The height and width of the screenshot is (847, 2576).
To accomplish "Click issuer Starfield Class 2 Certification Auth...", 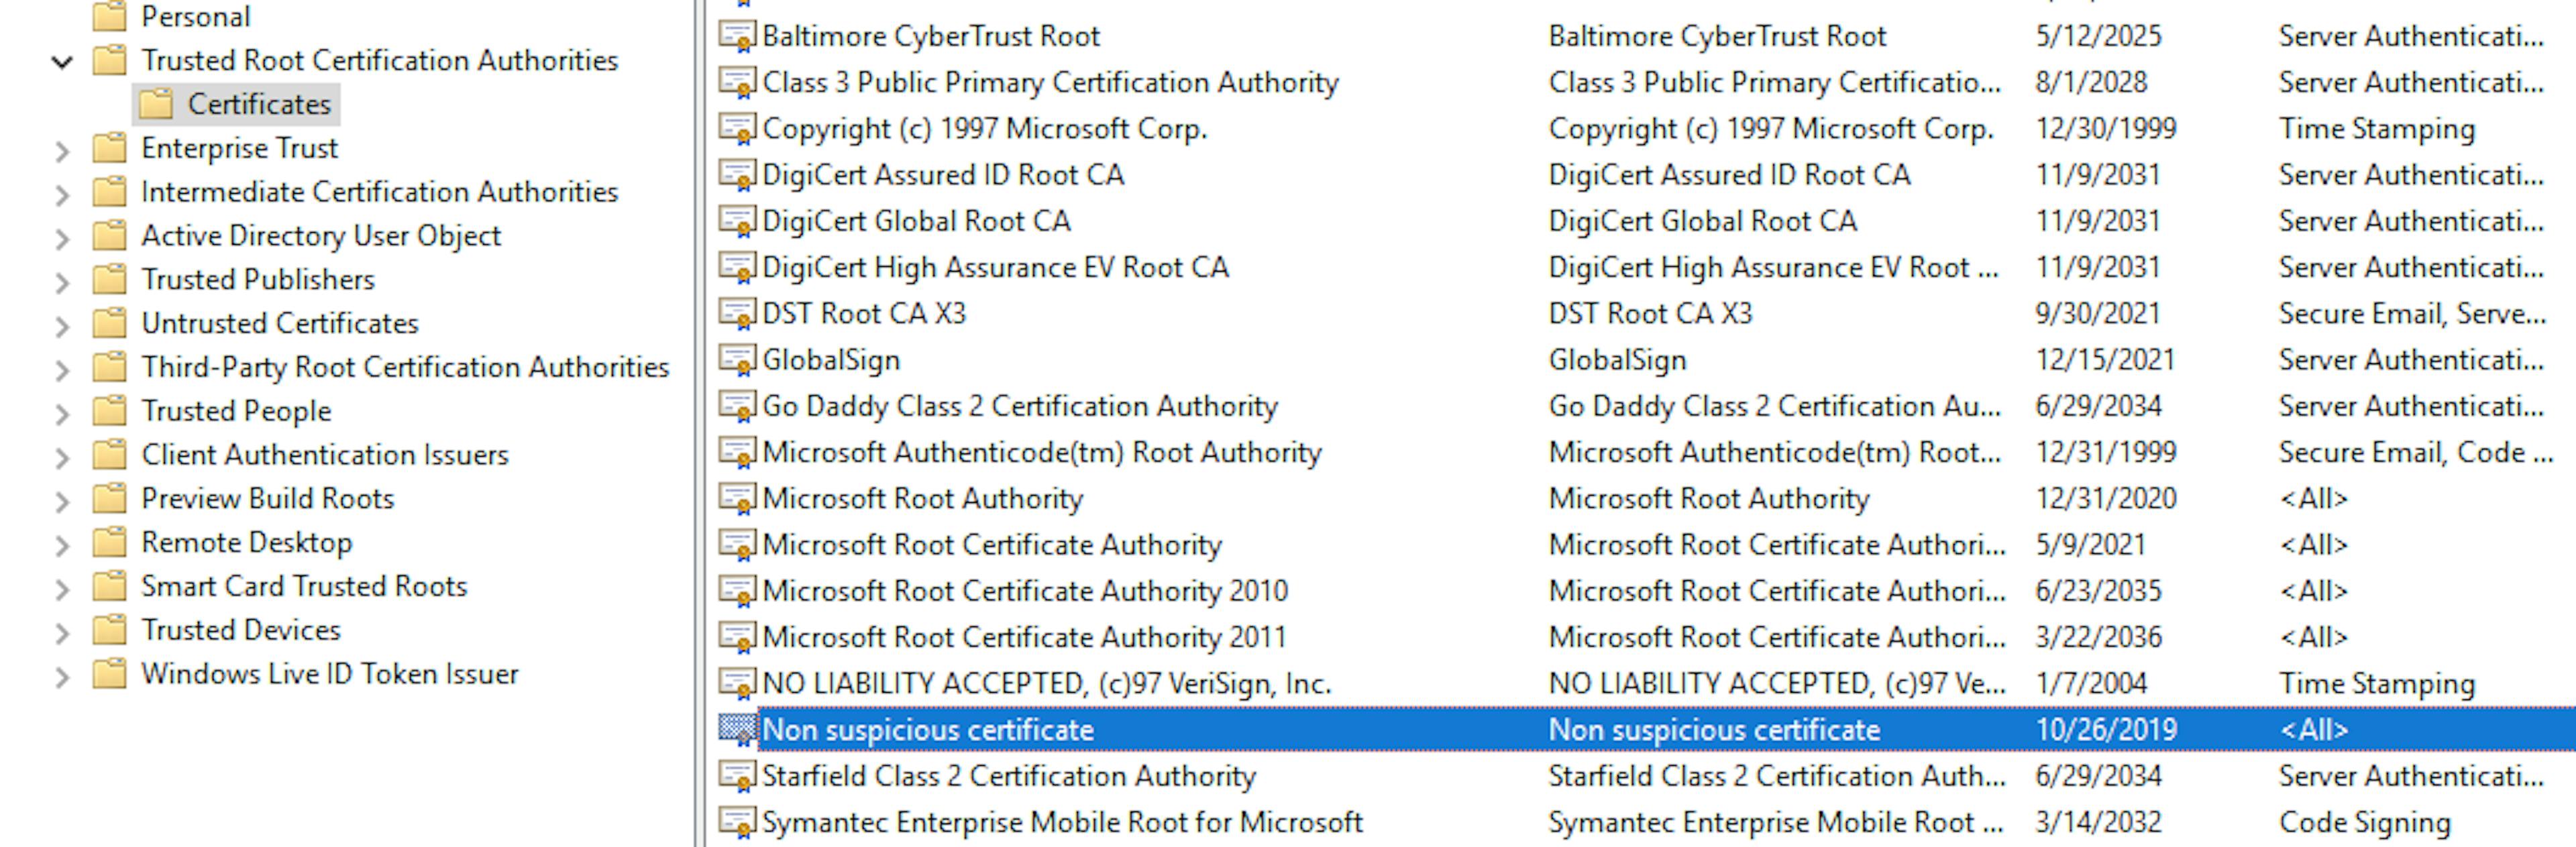I will (x=1777, y=776).
